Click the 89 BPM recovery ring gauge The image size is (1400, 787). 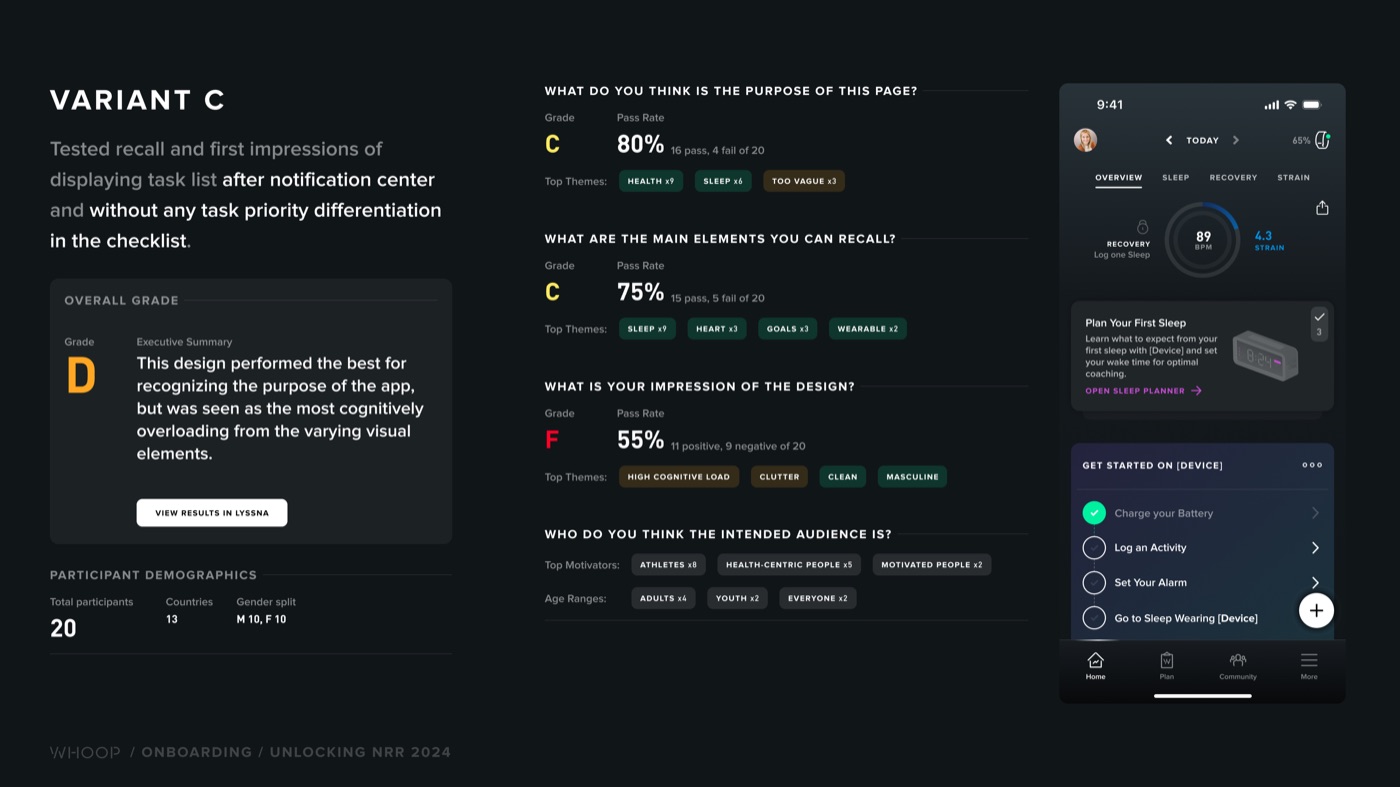1203,240
